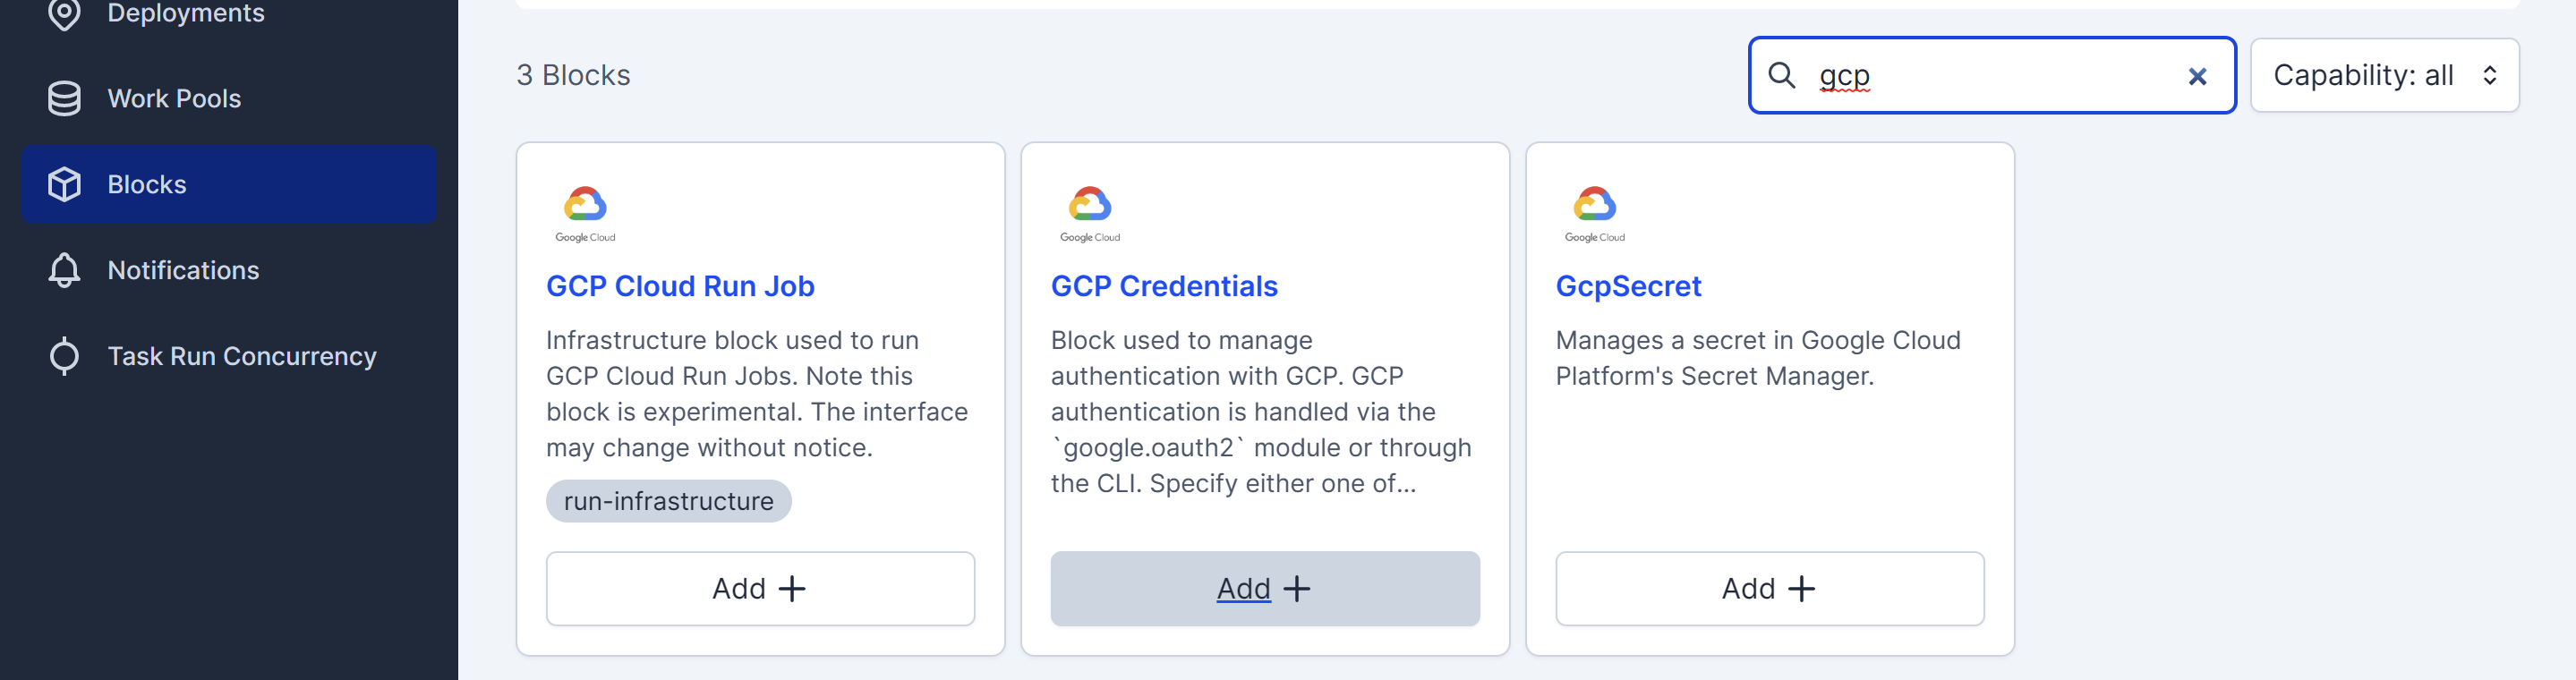Add a GcpSecret block
The image size is (2576, 680).
click(x=1769, y=588)
